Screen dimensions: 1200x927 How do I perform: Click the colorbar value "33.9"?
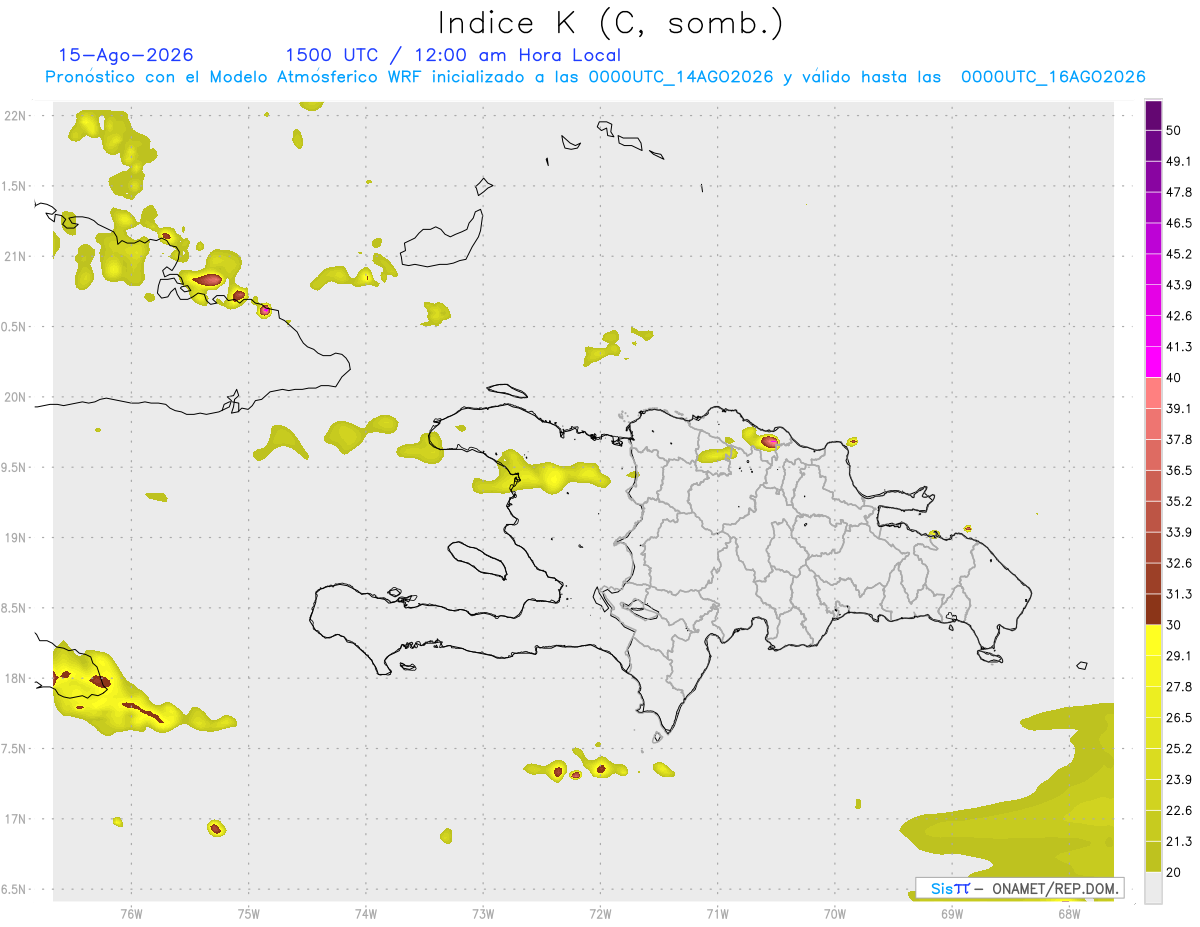click(1179, 532)
